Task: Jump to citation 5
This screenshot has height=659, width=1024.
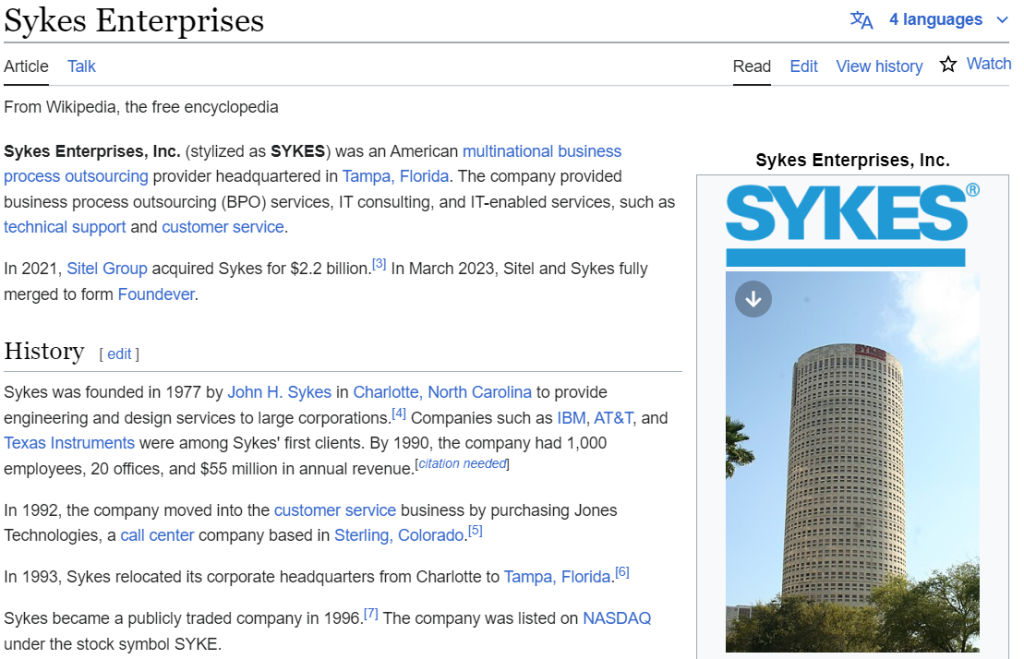Action: point(475,531)
